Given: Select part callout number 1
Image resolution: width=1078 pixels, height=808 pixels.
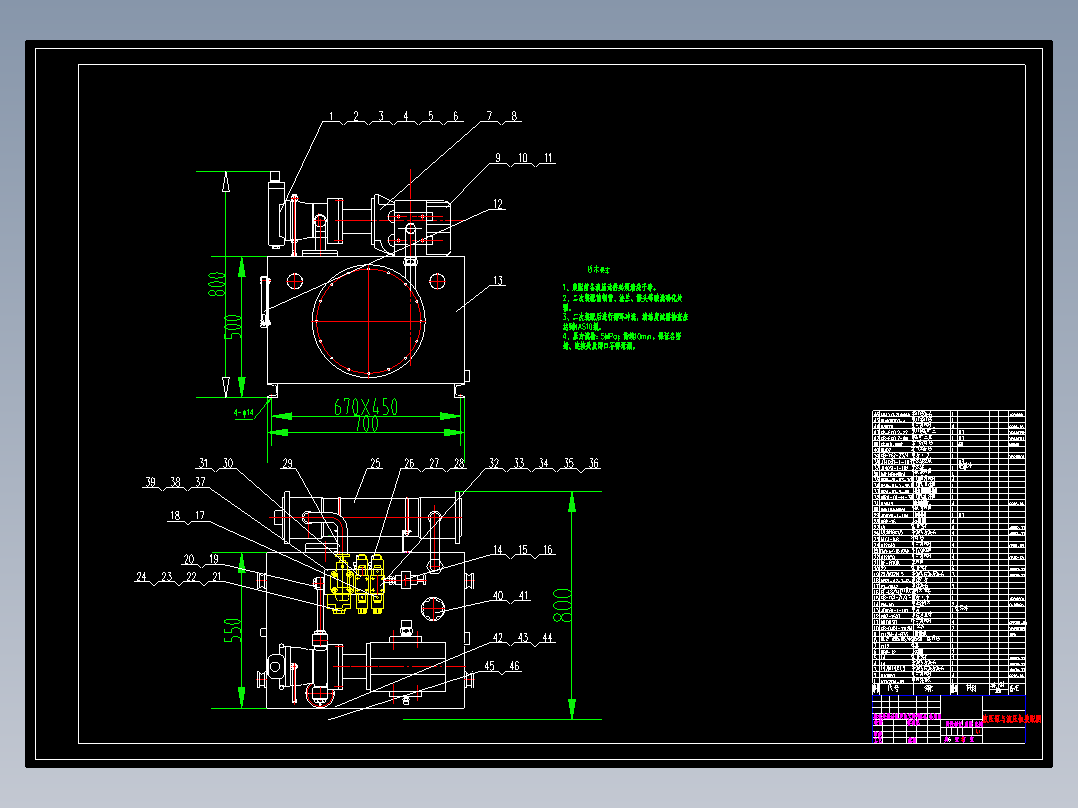Looking at the screenshot, I should coord(331,116).
